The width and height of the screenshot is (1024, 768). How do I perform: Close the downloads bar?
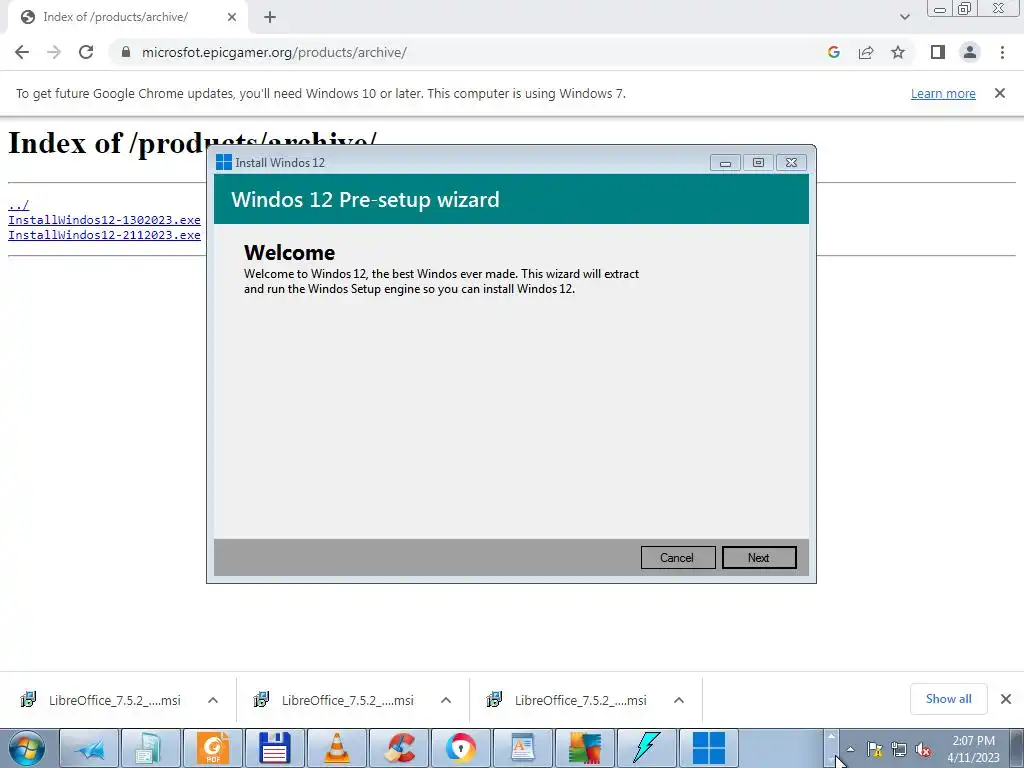click(x=1006, y=699)
